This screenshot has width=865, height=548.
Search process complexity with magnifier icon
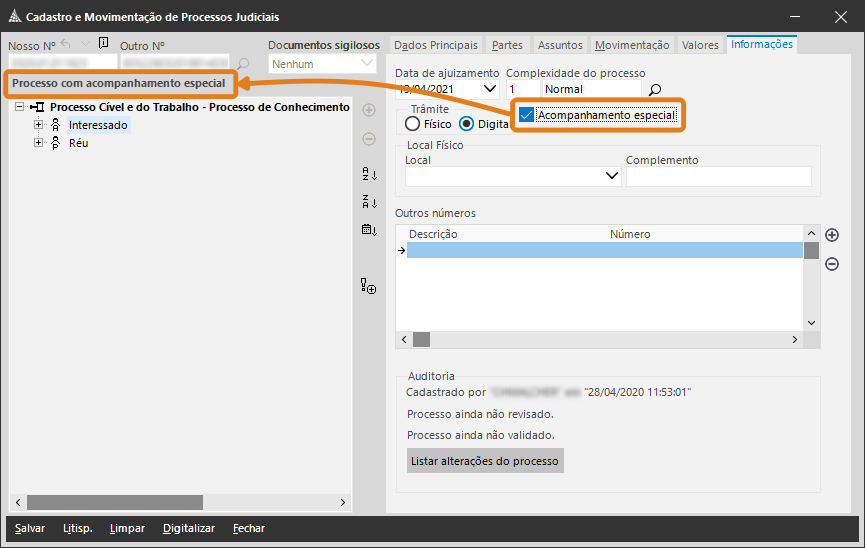[655, 90]
